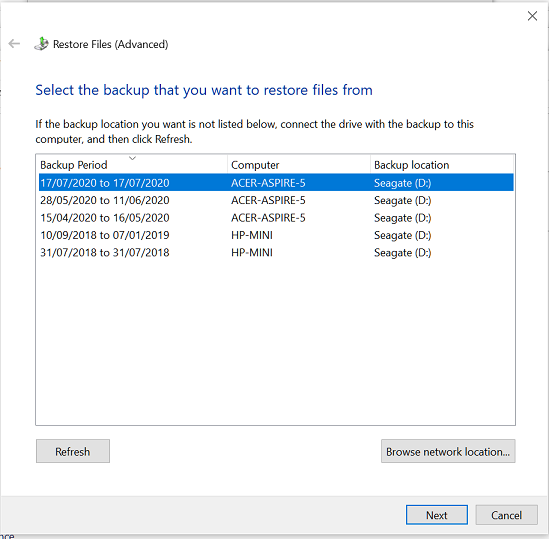Viewport: 549px width, 539px height.
Task: Click ACER-ASPIRE-5 in 15/04/2020 row
Action: tap(268, 218)
